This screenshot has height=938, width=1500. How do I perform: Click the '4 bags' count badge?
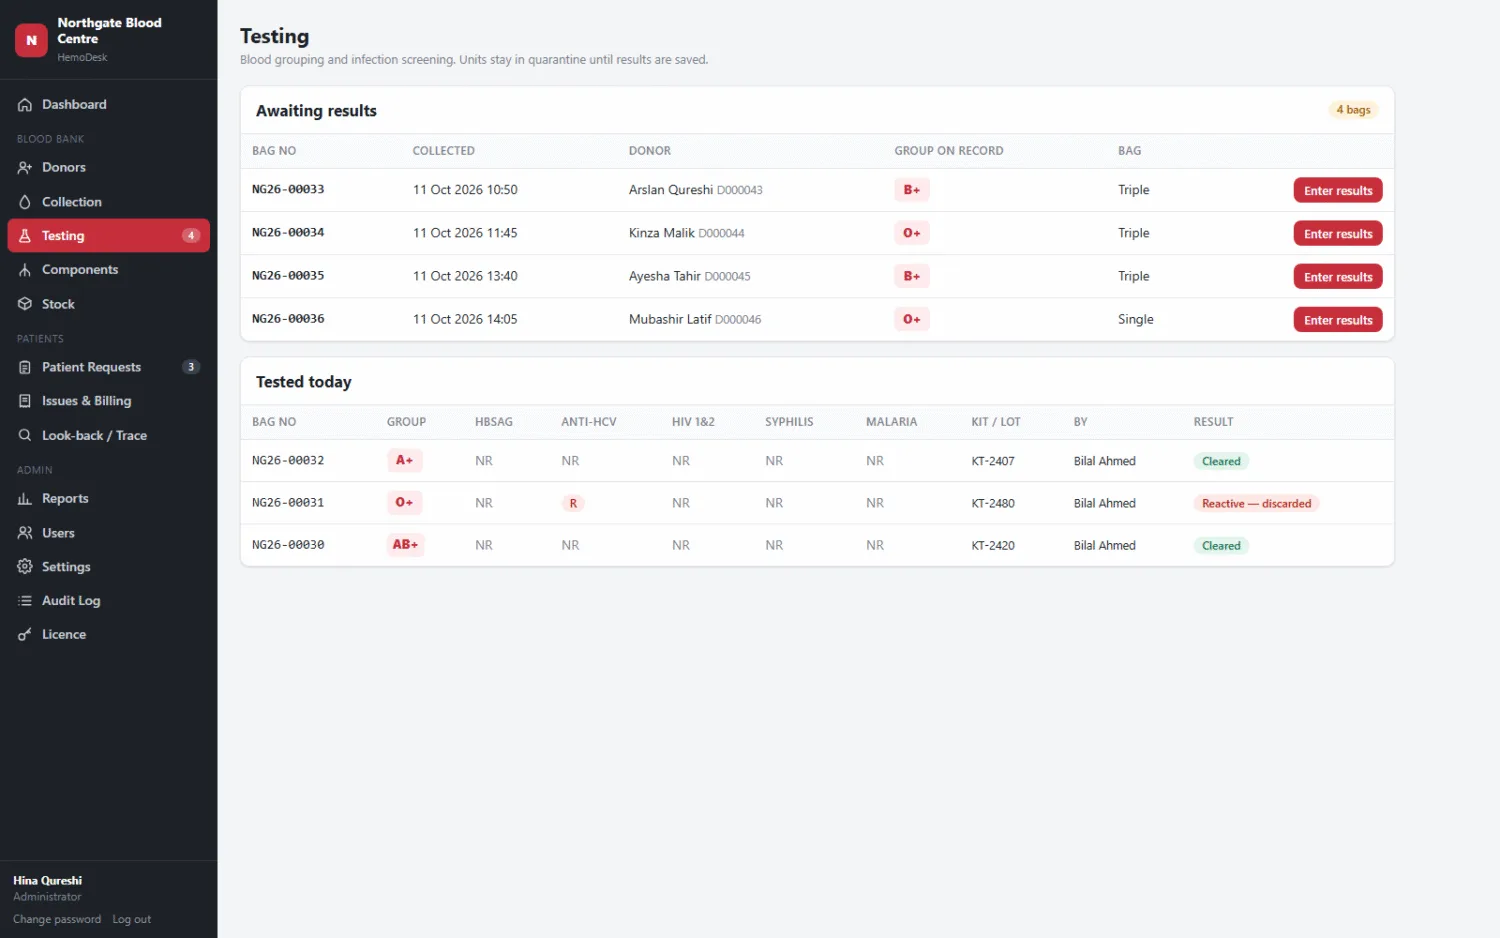pos(1353,110)
